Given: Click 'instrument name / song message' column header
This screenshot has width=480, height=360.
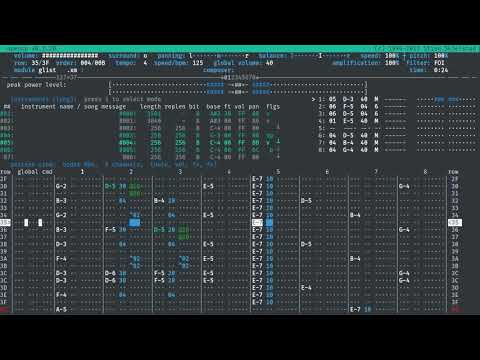Looking at the screenshot, I should (x=73, y=107).
